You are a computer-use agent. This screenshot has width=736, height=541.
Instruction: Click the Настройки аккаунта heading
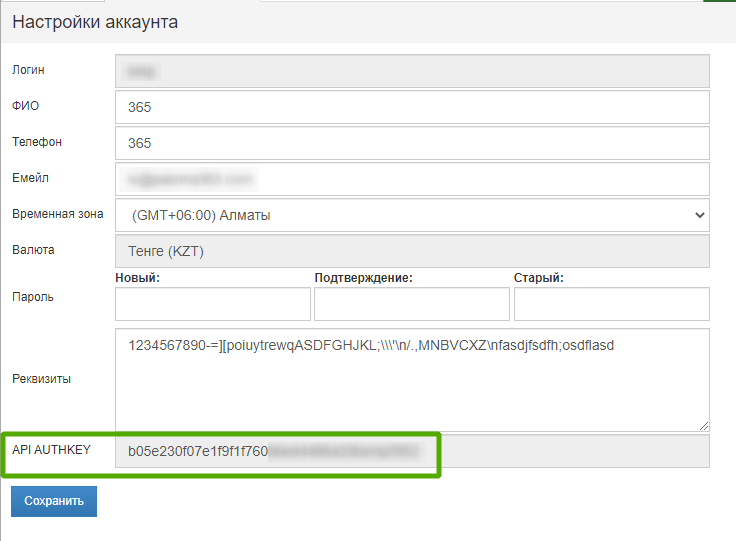tap(95, 22)
